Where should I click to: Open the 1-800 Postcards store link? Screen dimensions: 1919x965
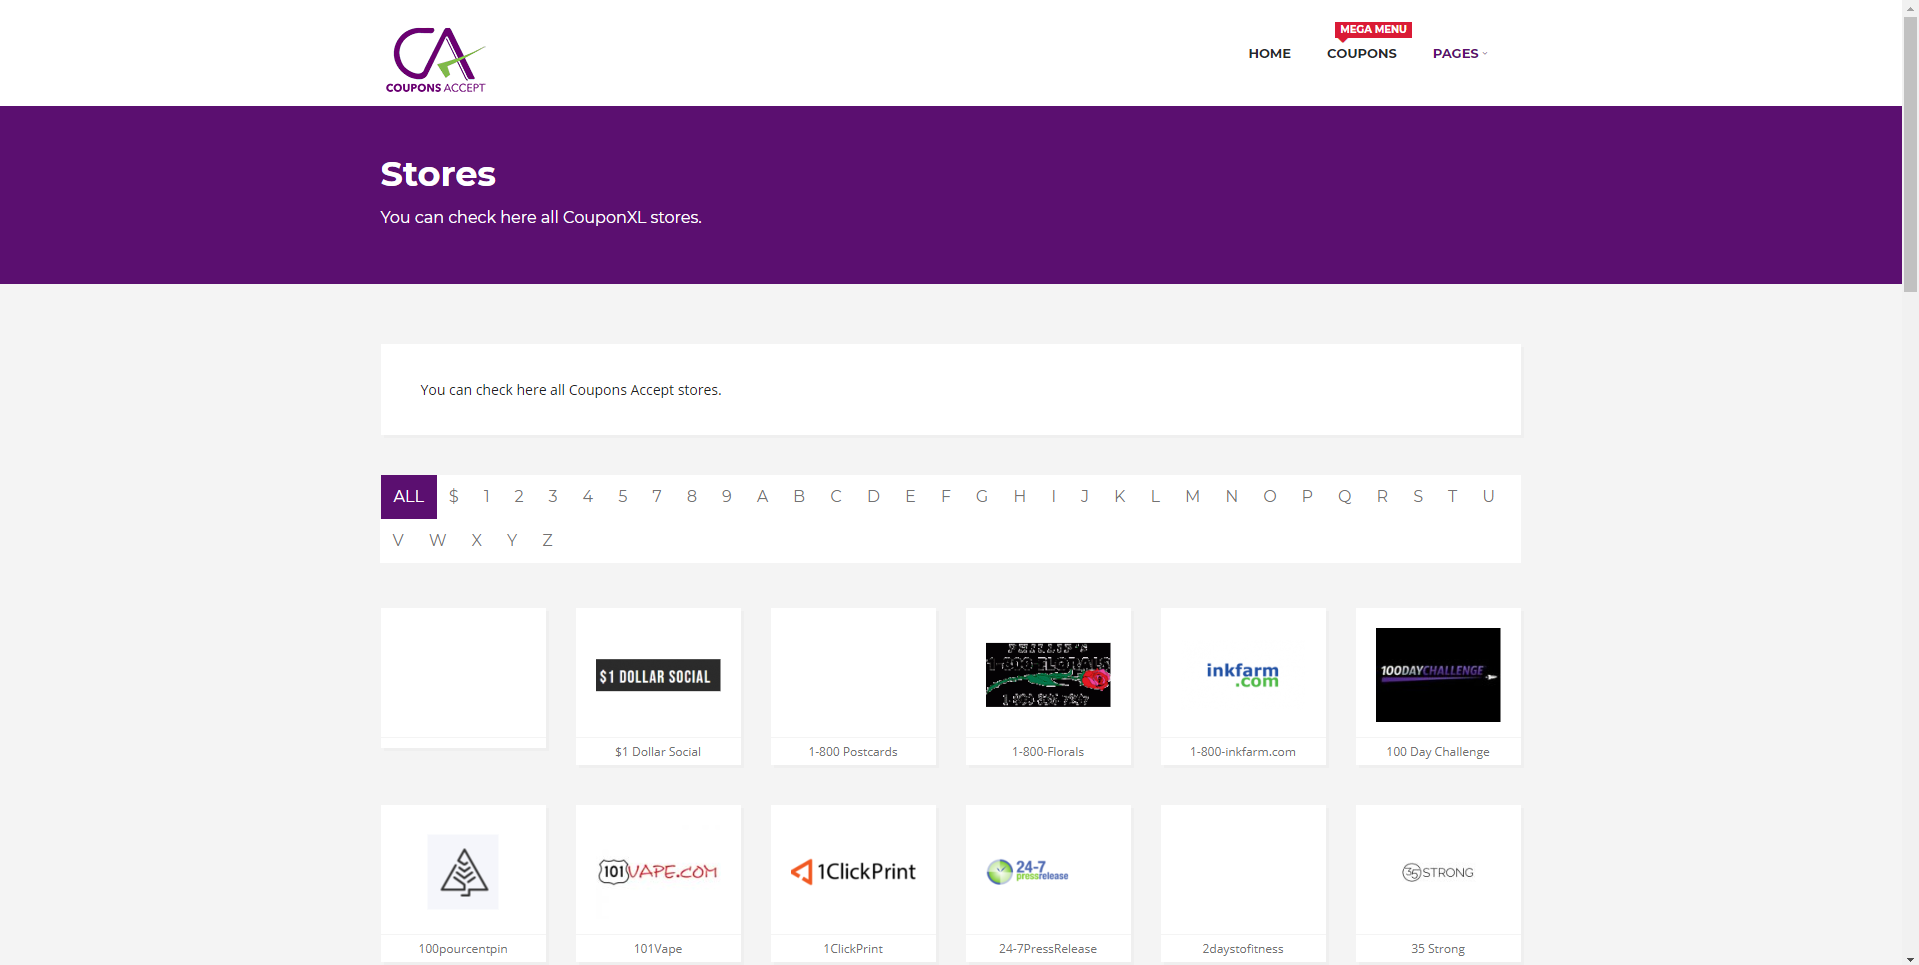853,752
